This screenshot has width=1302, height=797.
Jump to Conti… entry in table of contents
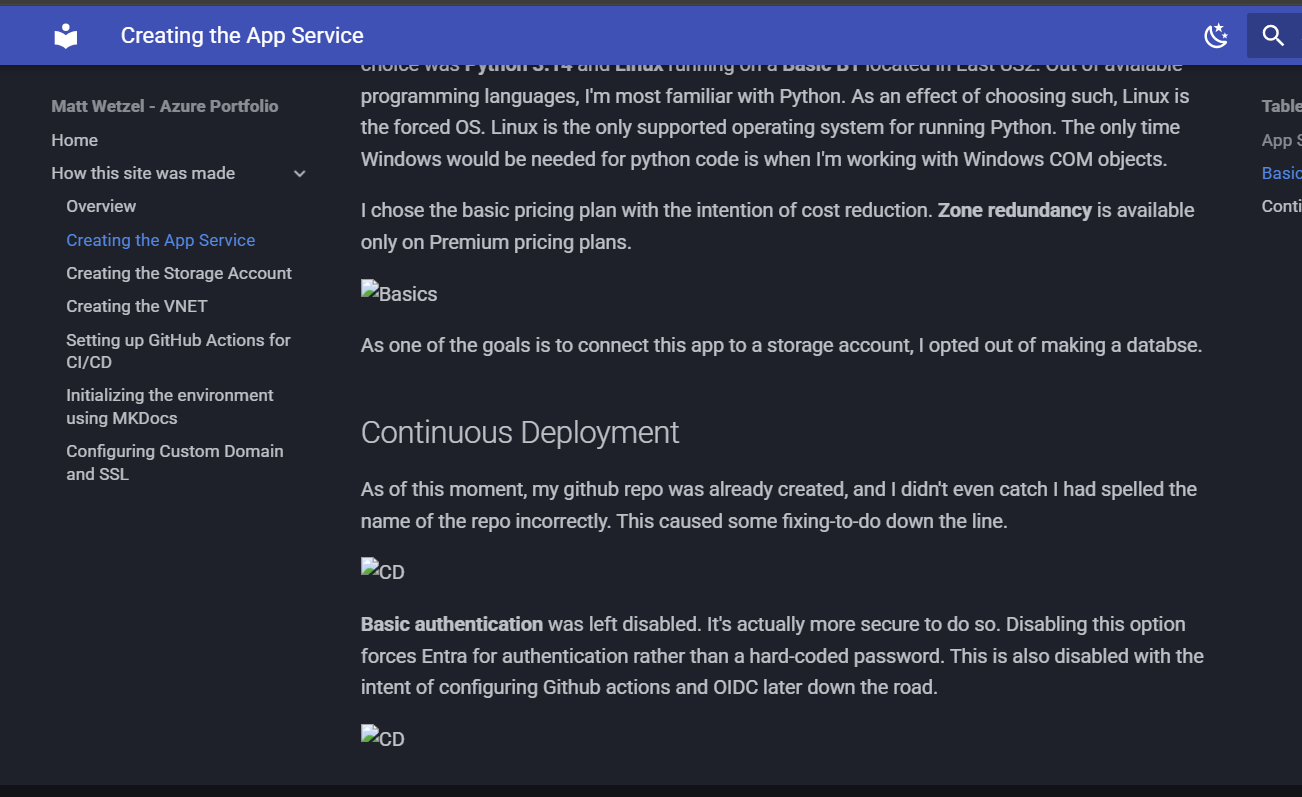coord(1281,206)
